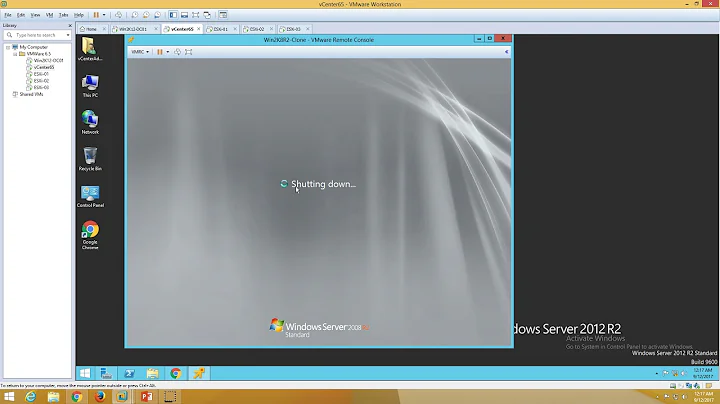Open the Help menu

79,15
